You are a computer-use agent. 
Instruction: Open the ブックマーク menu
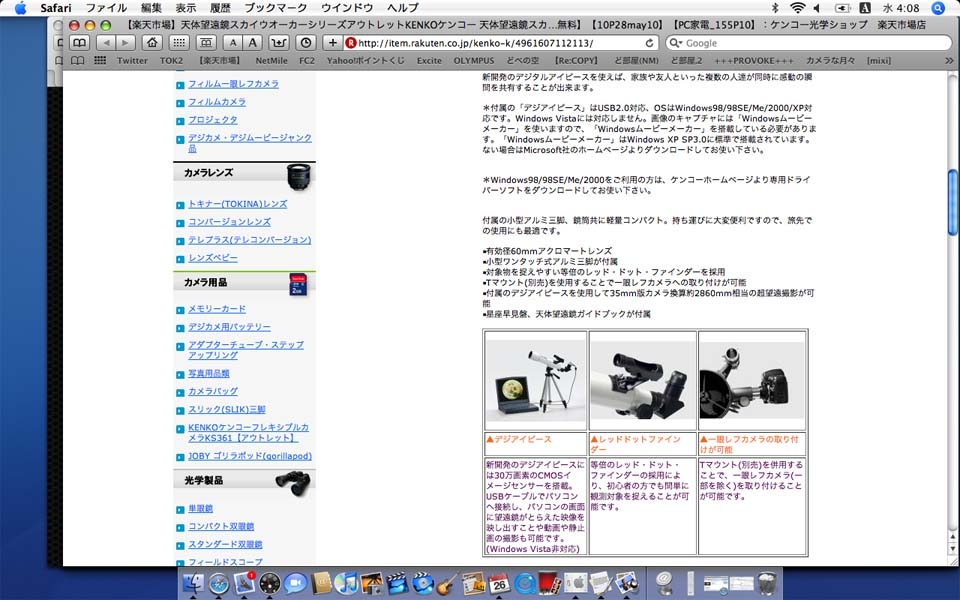click(276, 8)
